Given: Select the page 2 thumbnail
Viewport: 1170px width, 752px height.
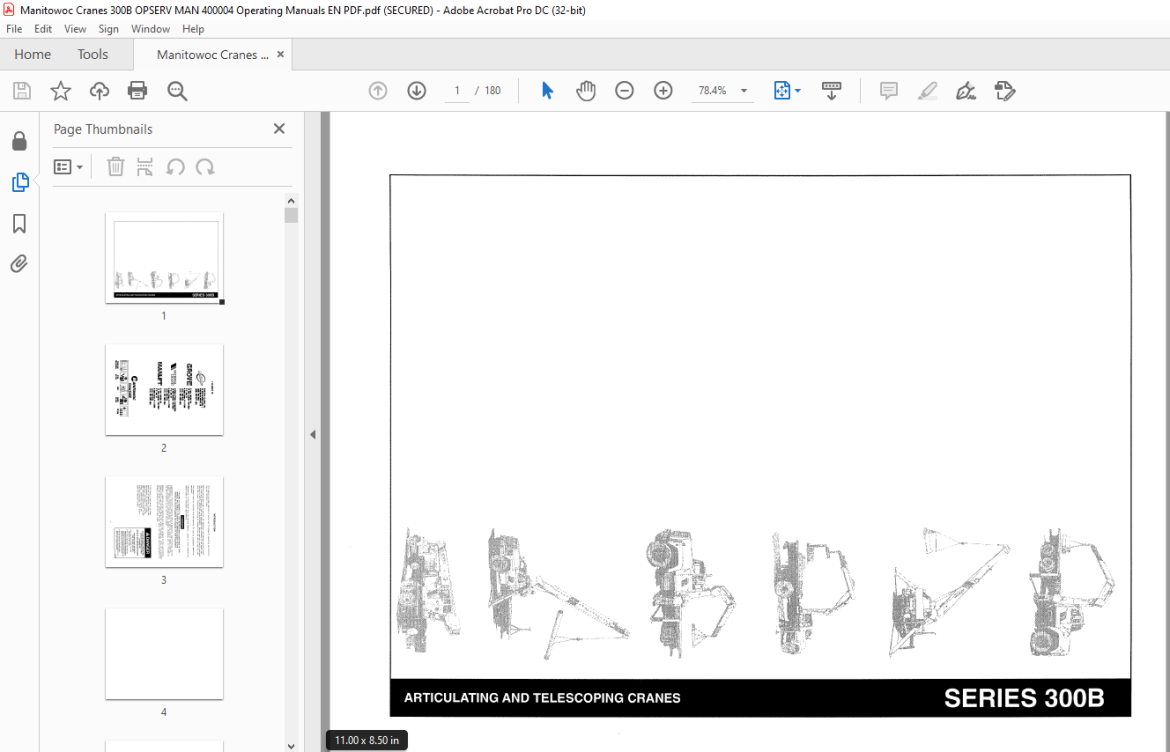Looking at the screenshot, I should (x=164, y=389).
